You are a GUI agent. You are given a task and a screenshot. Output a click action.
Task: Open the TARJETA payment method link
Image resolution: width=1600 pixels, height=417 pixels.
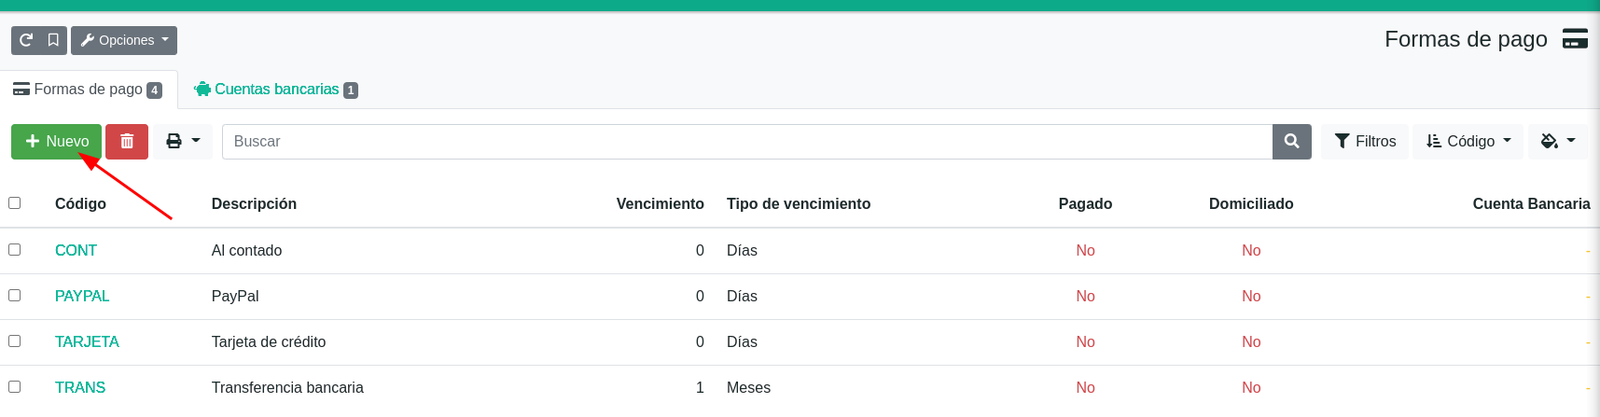[87, 342]
